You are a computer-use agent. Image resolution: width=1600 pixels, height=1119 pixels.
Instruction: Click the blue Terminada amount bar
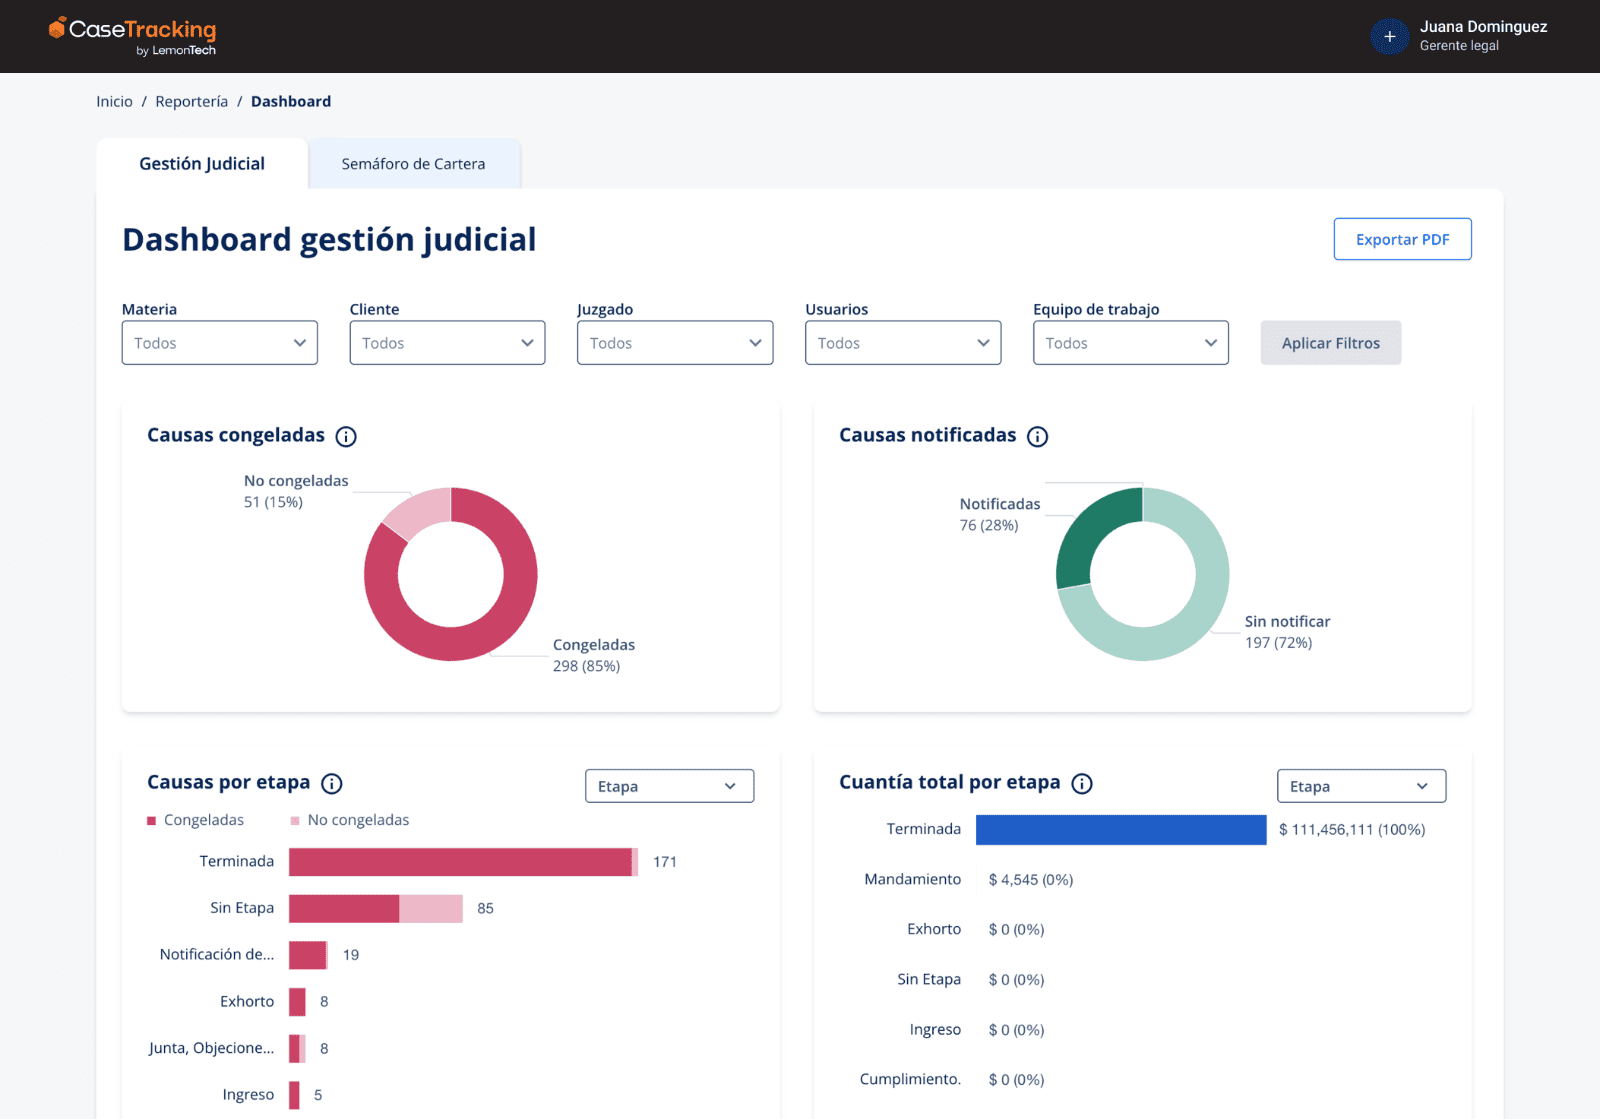(1120, 829)
